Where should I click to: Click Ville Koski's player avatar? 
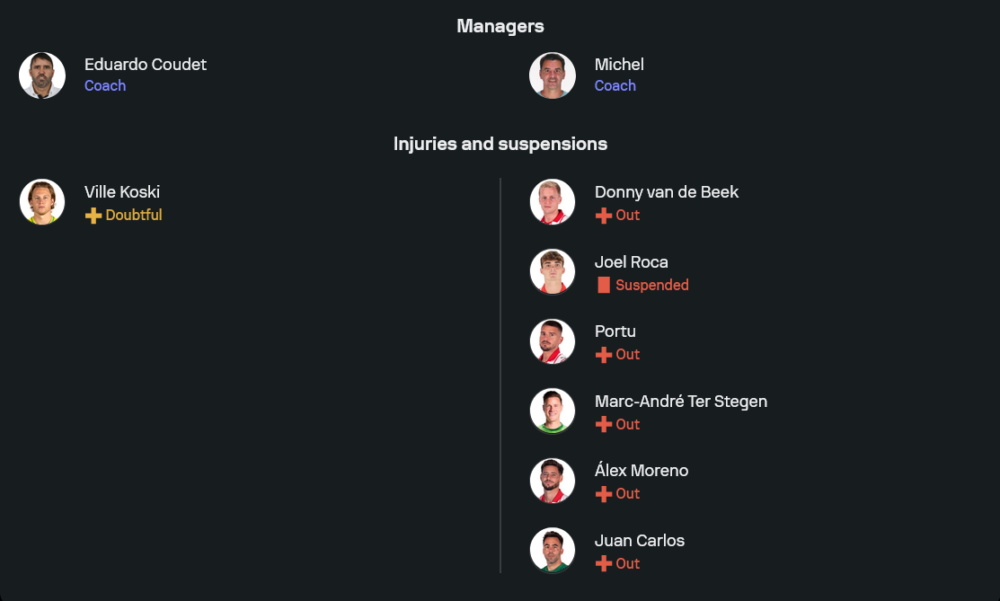[42, 202]
